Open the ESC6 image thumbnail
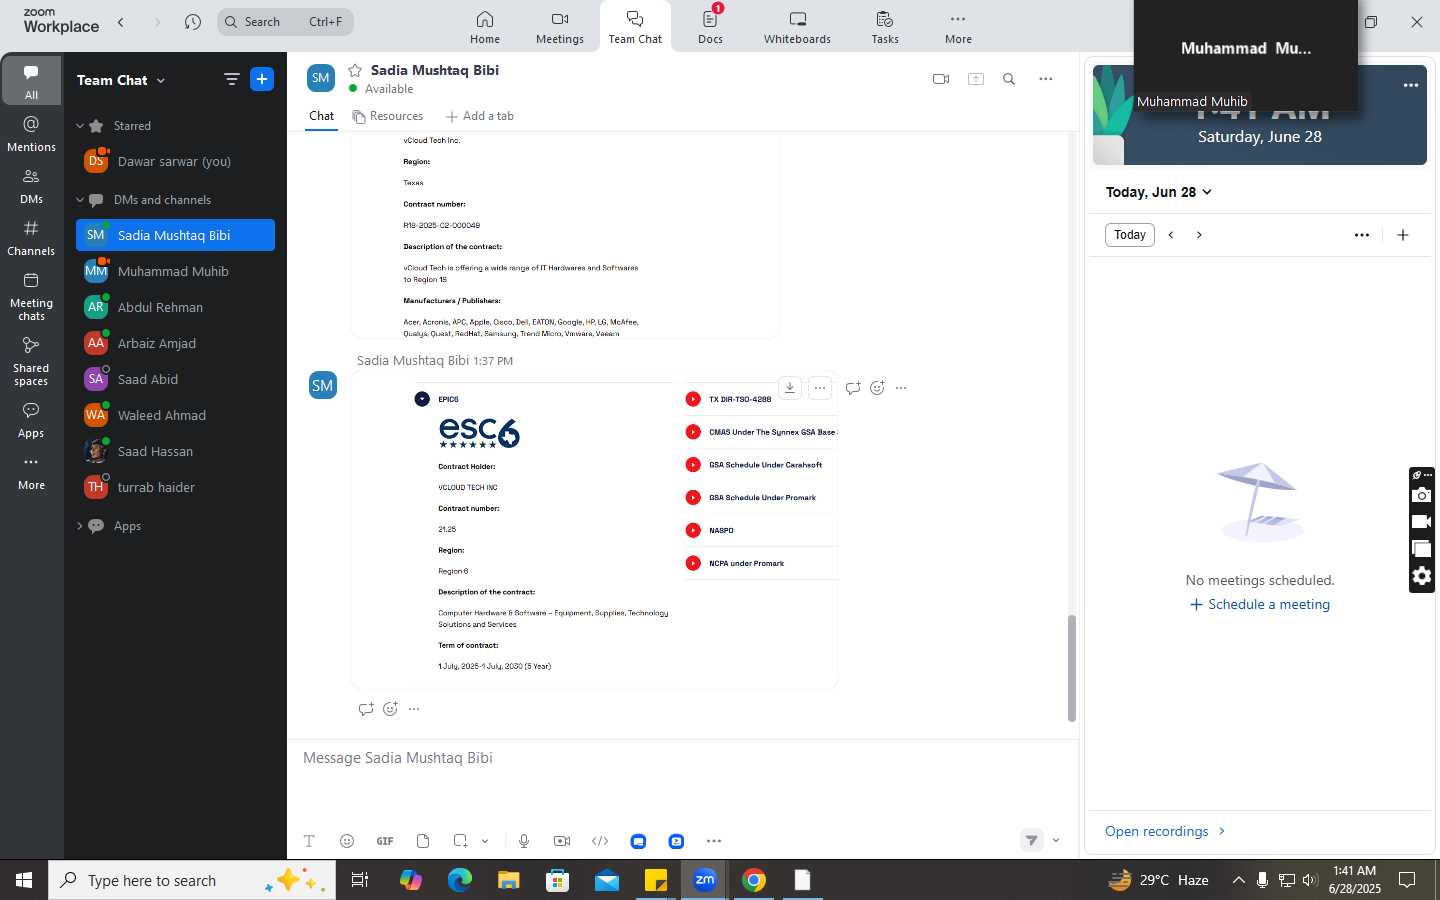The height and width of the screenshot is (900, 1440). pos(594,531)
